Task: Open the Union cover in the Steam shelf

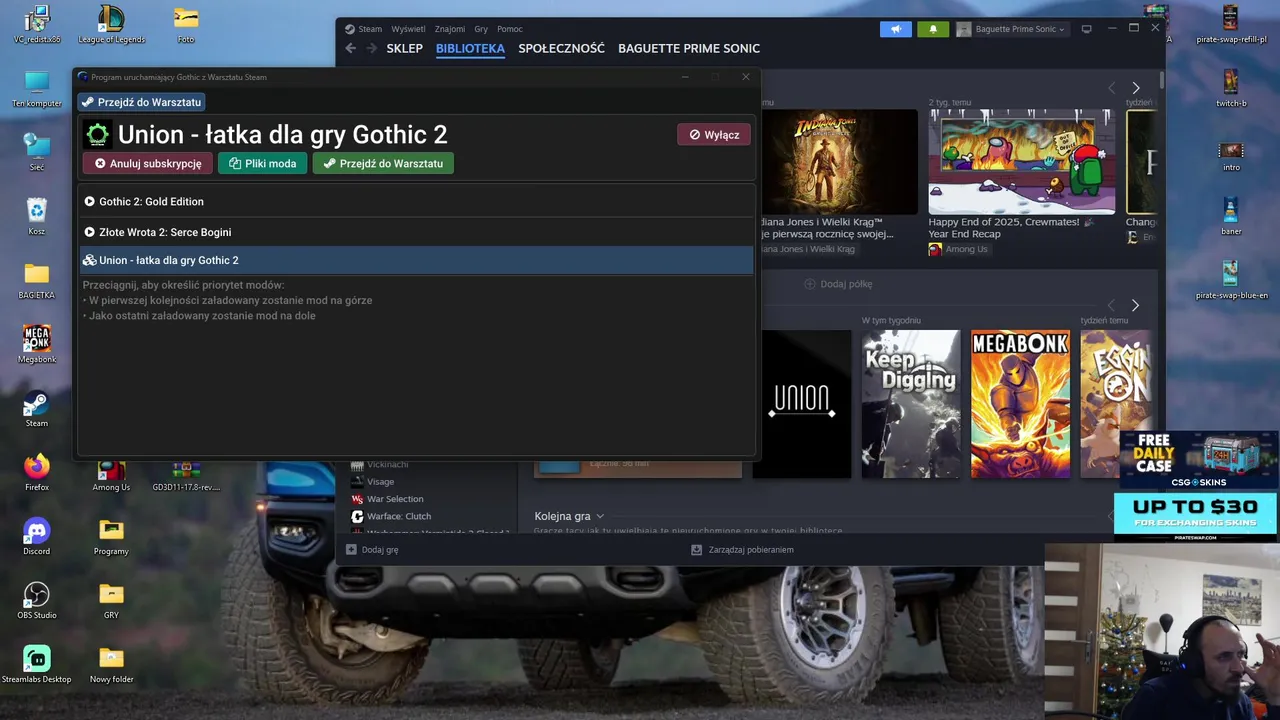Action: (x=802, y=404)
